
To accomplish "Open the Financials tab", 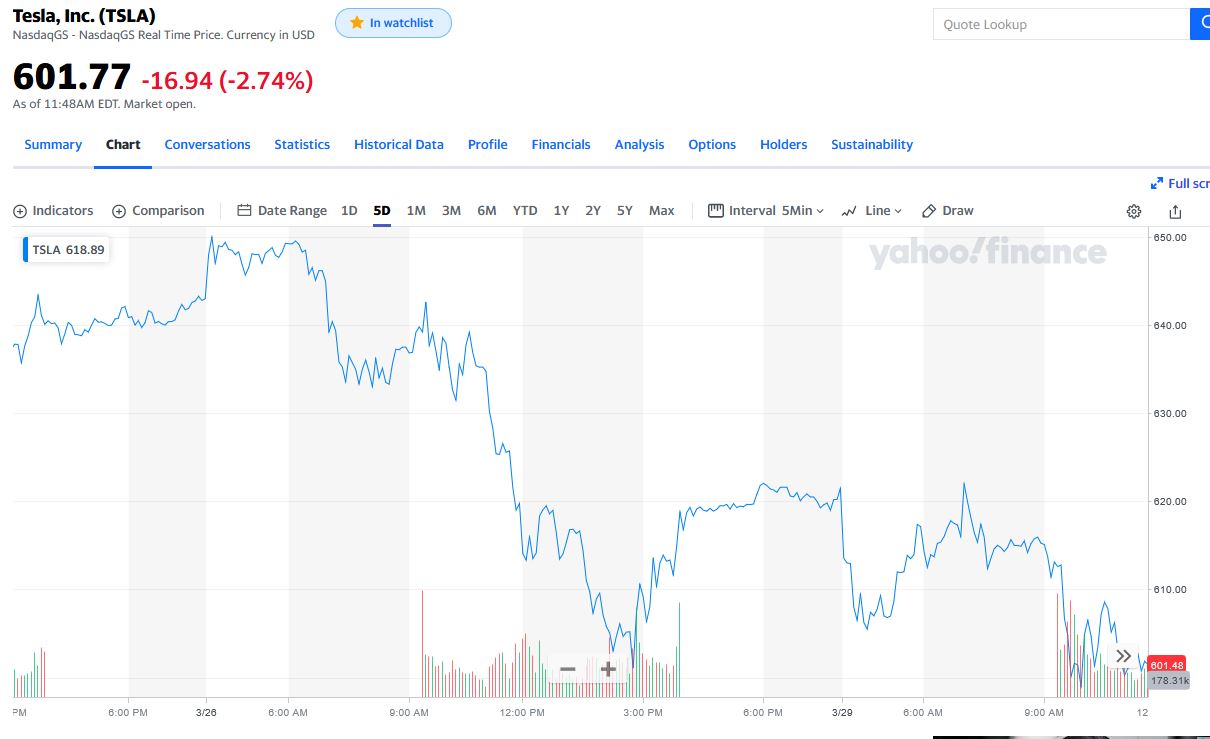I will (561, 145).
